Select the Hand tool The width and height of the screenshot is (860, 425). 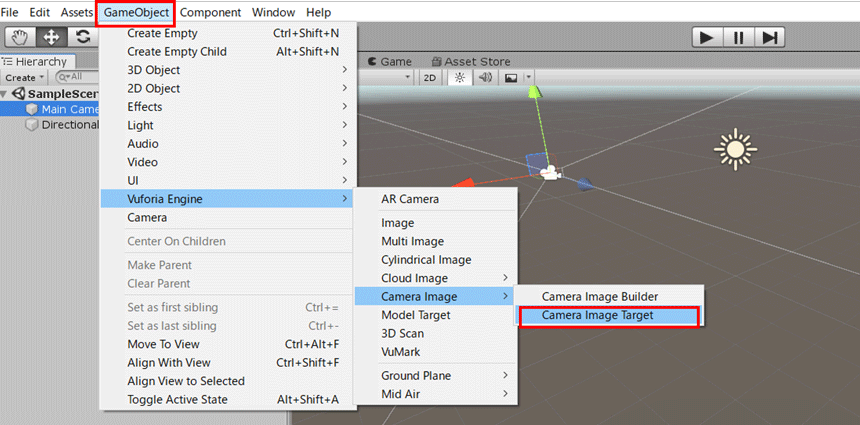20,37
